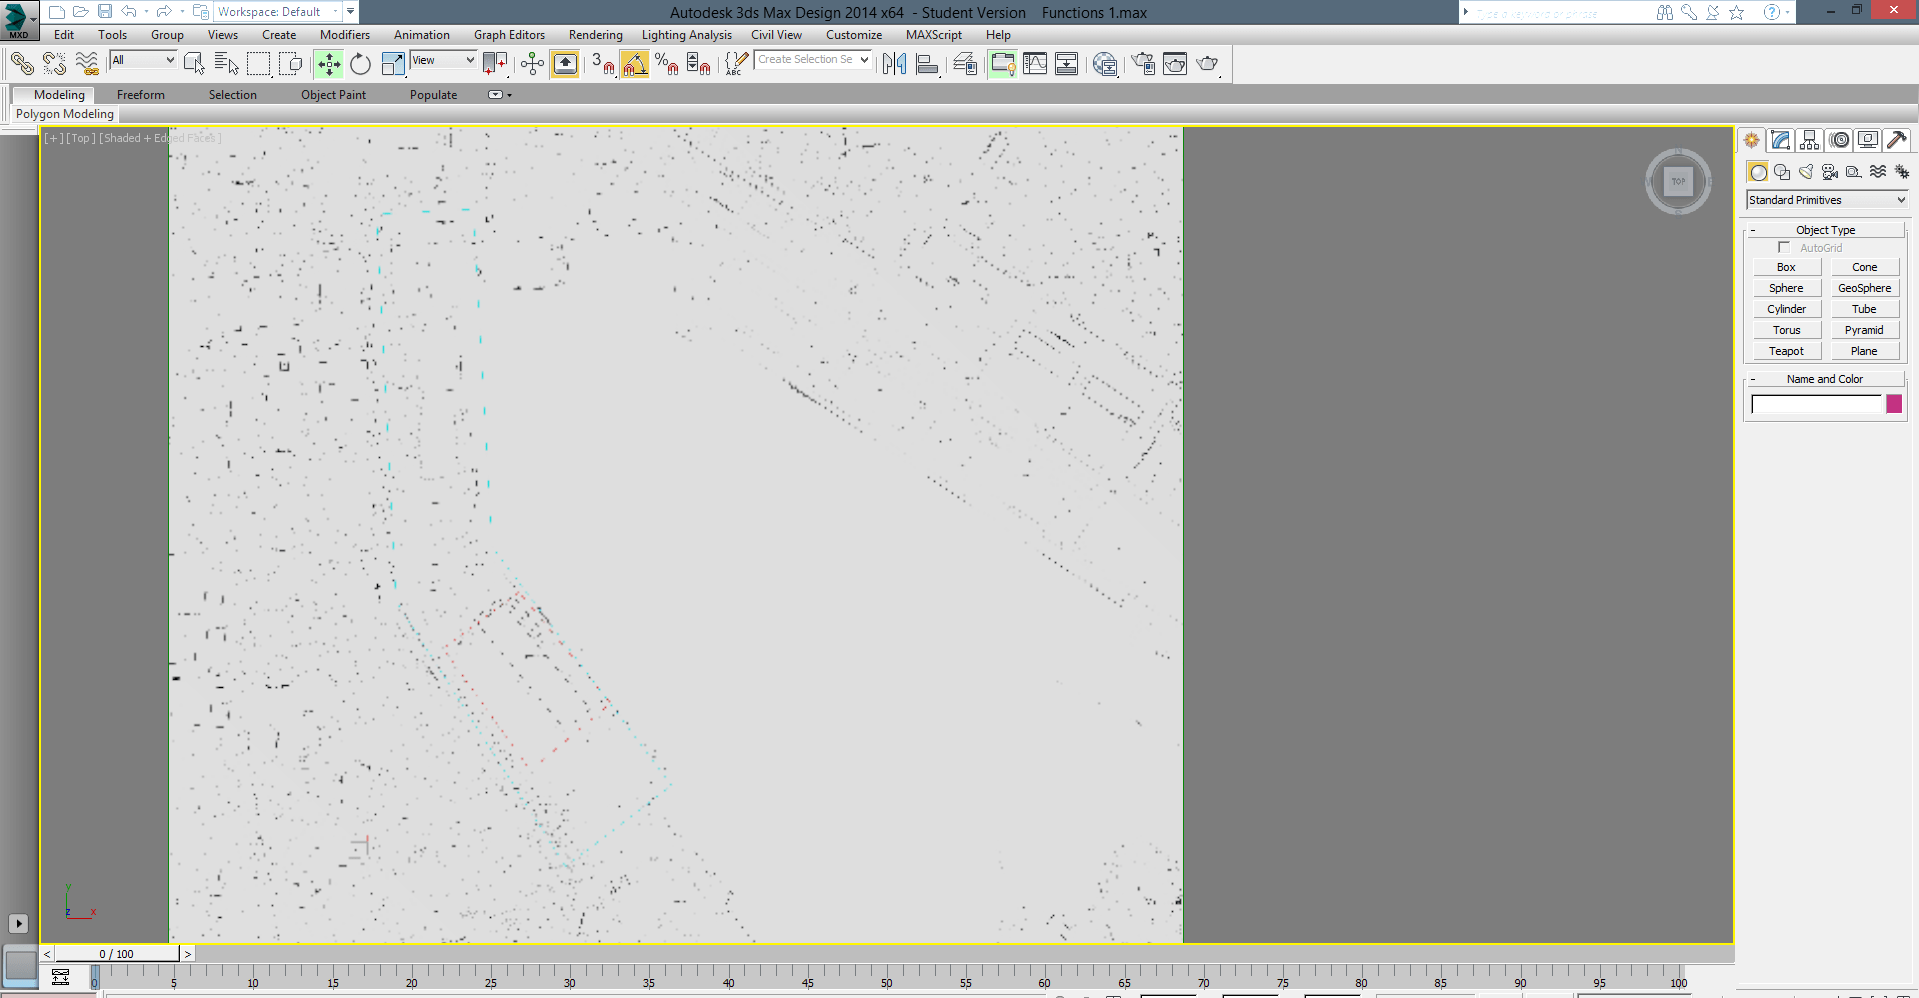Click the magenta object color swatch
The image size is (1919, 998).
(1894, 404)
